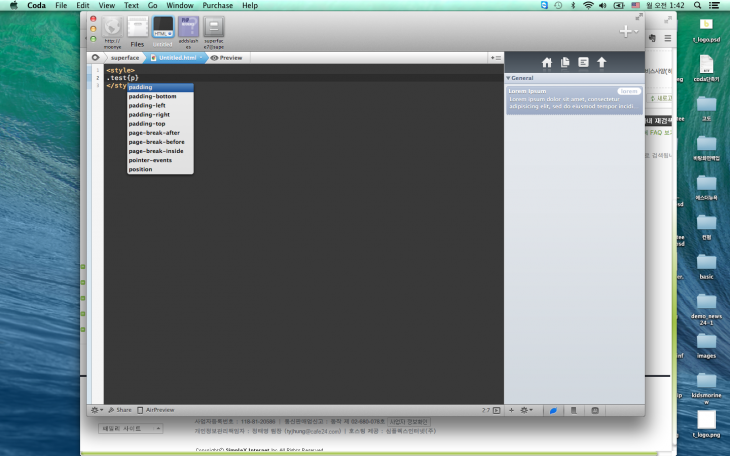Click the split editor plus-lines icon
730x456 pixels.
(495, 58)
